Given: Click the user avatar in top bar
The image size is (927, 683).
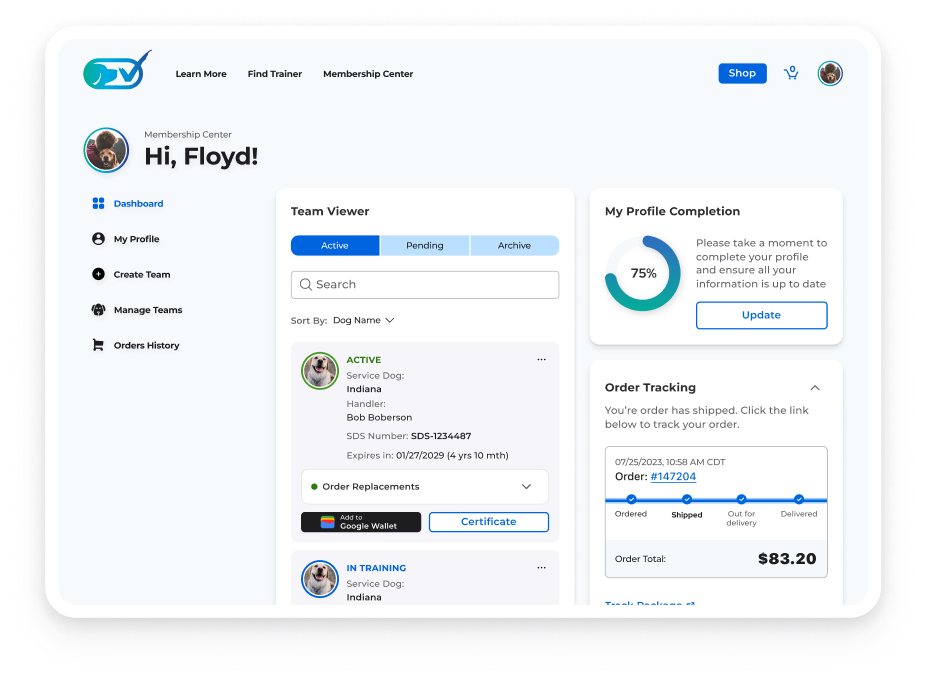Looking at the screenshot, I should (x=830, y=73).
